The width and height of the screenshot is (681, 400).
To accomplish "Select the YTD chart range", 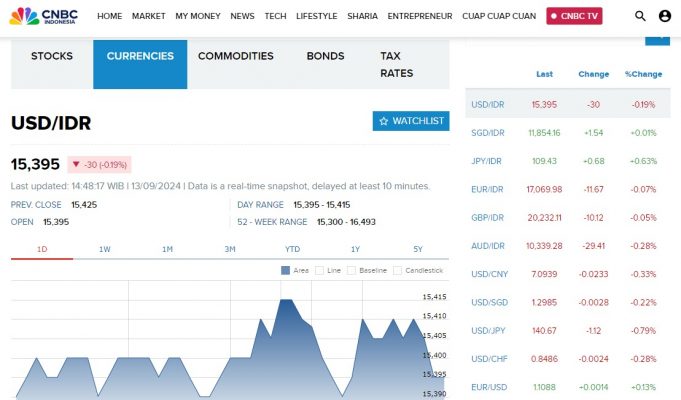I will 292,248.
